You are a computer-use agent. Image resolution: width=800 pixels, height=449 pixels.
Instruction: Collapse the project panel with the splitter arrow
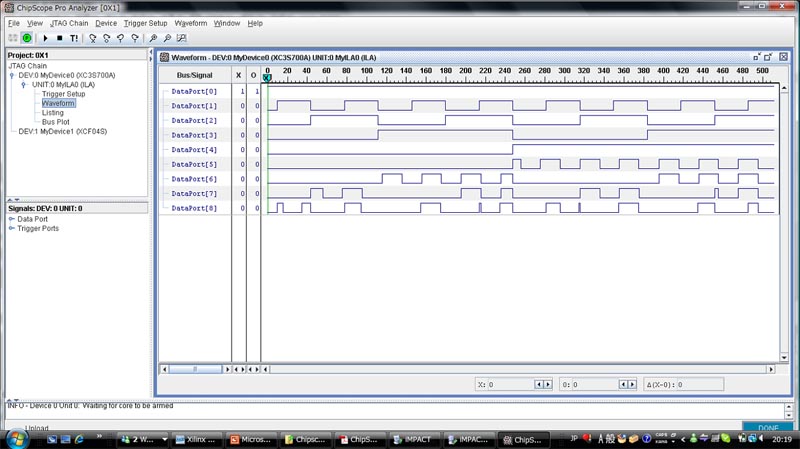[x=151, y=52]
